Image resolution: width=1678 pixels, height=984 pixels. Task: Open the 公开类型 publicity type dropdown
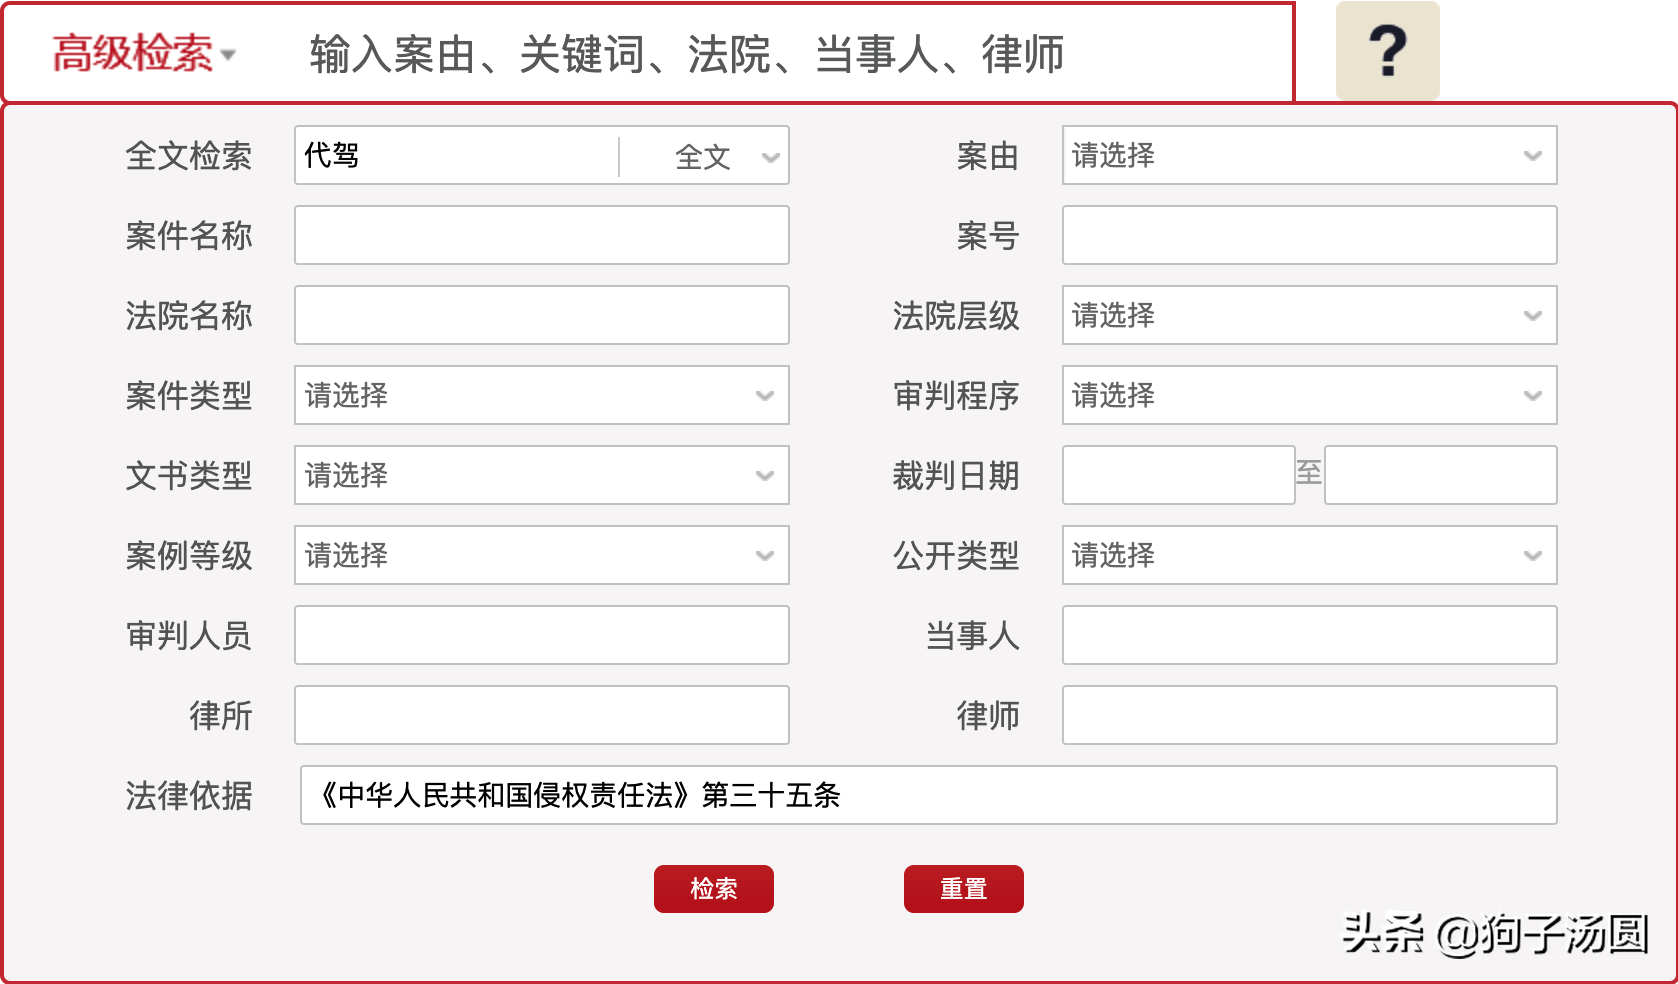pos(1308,556)
